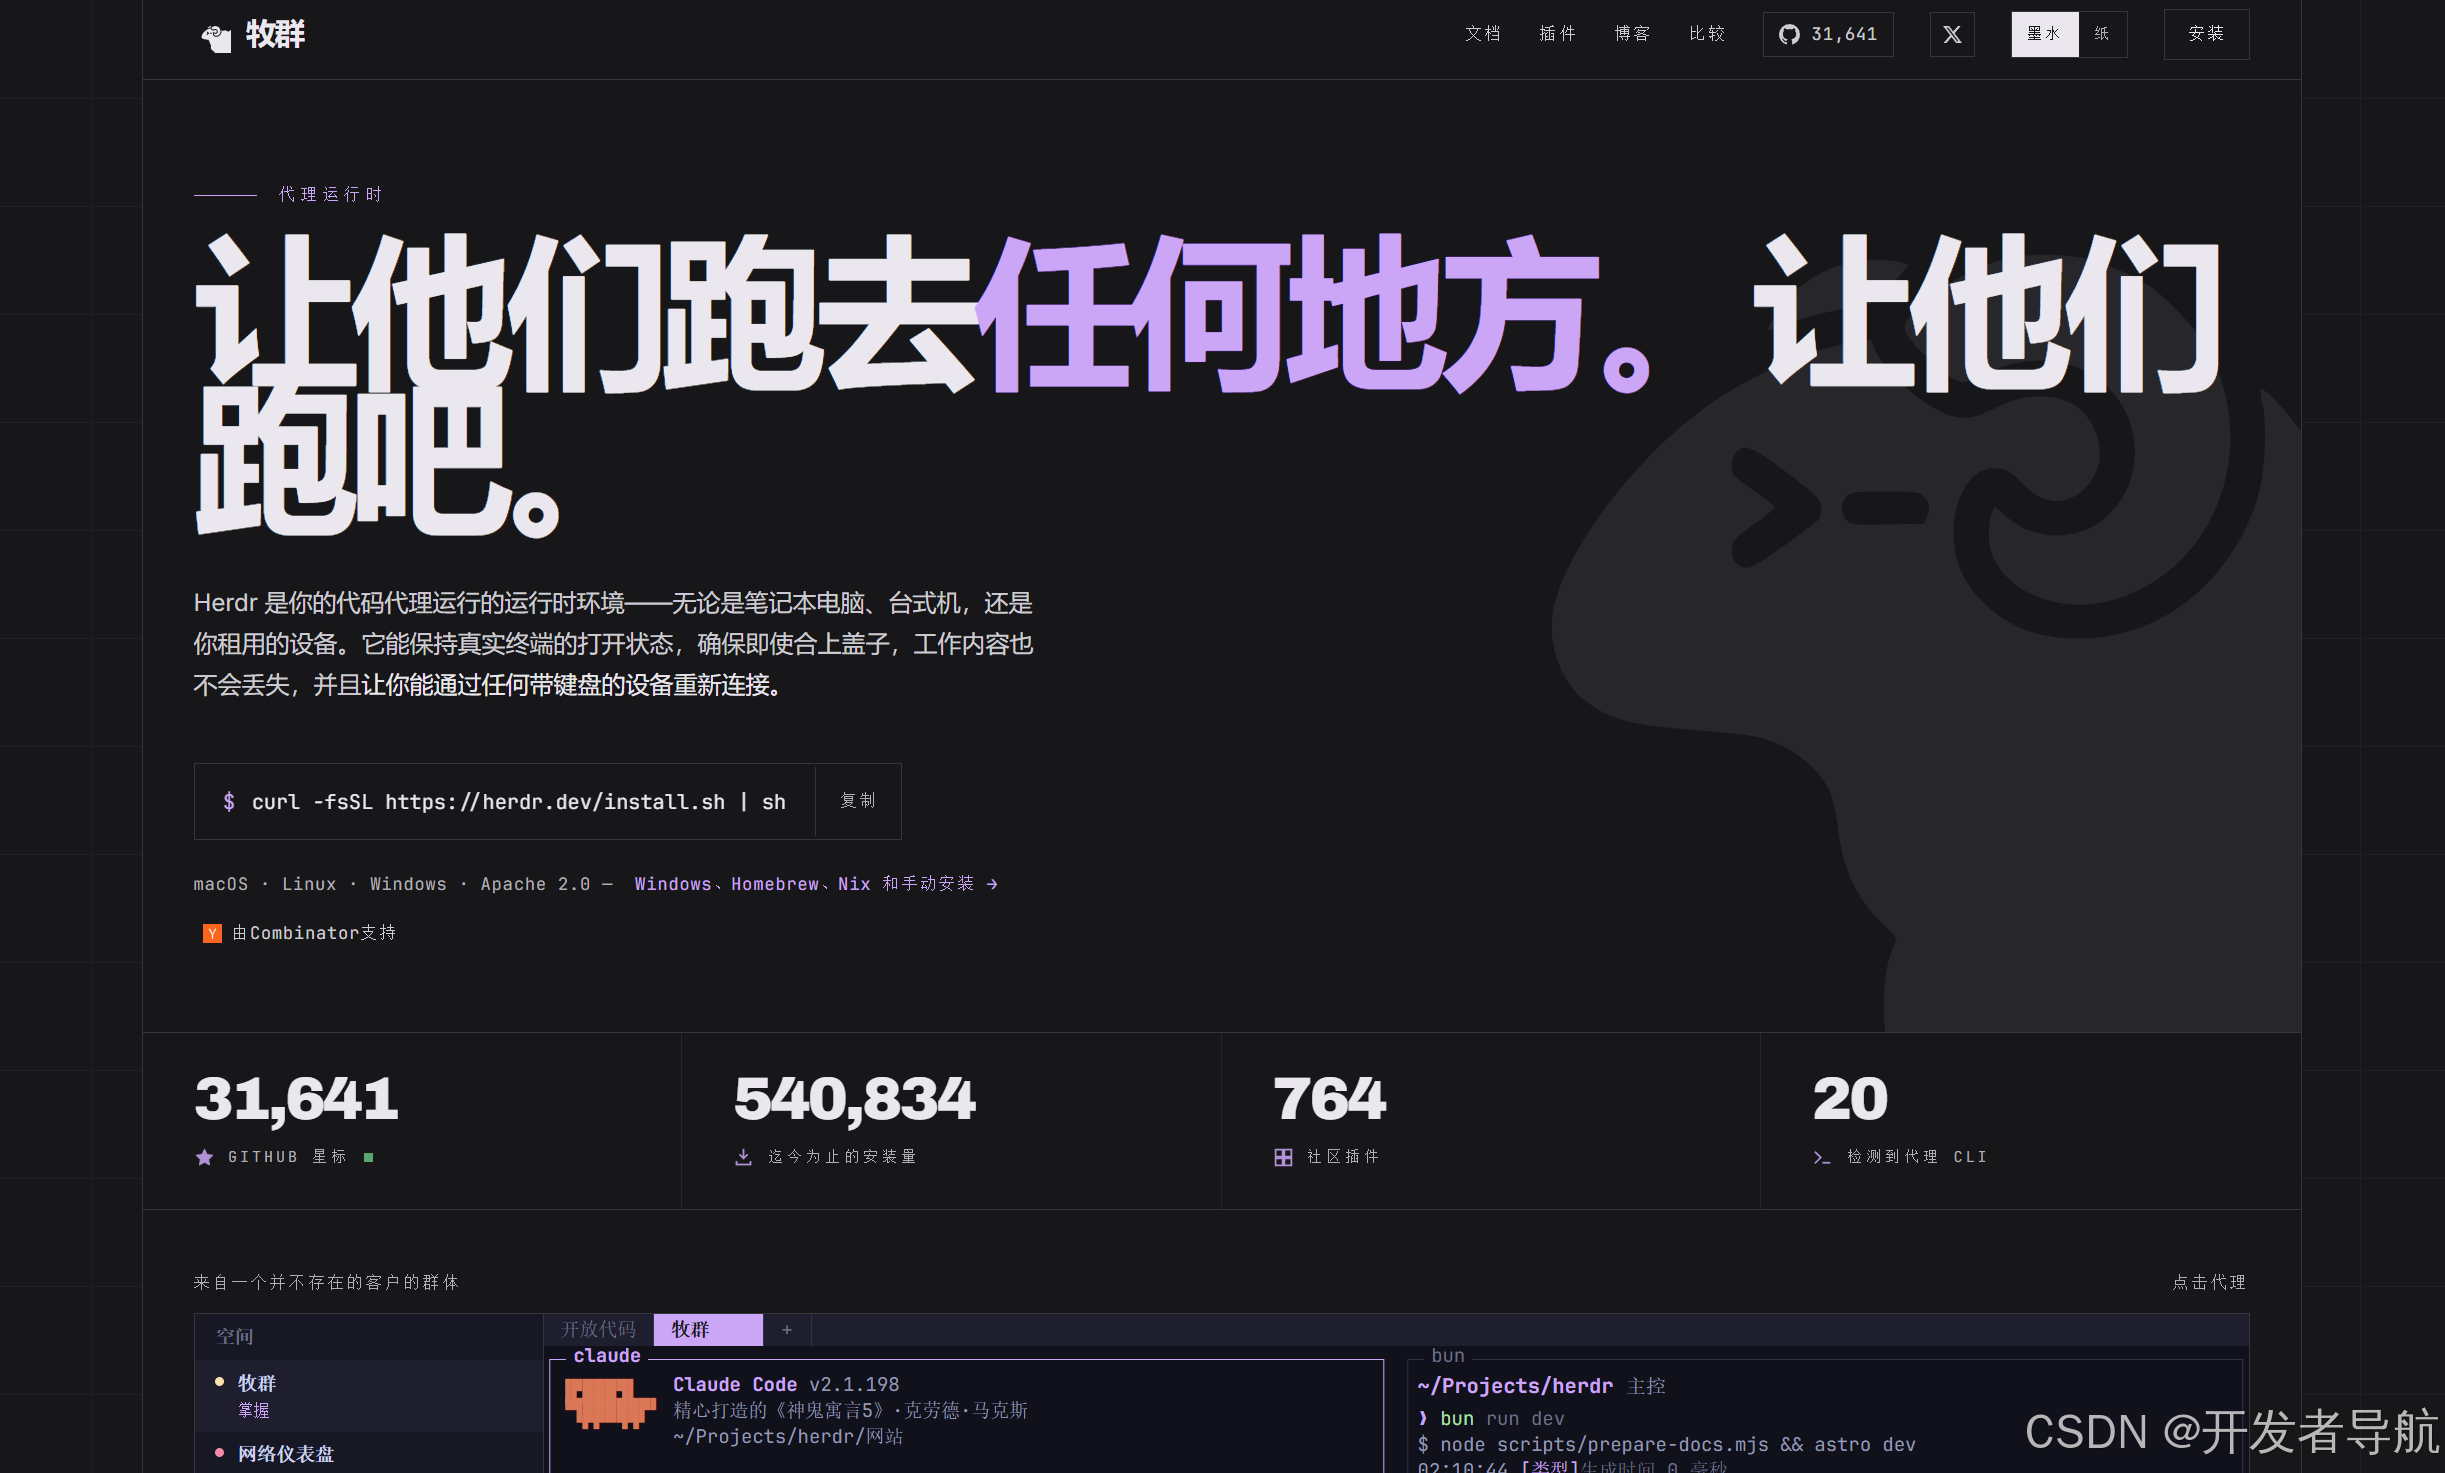Select the purple 牧群 tab in the demo

708,1329
